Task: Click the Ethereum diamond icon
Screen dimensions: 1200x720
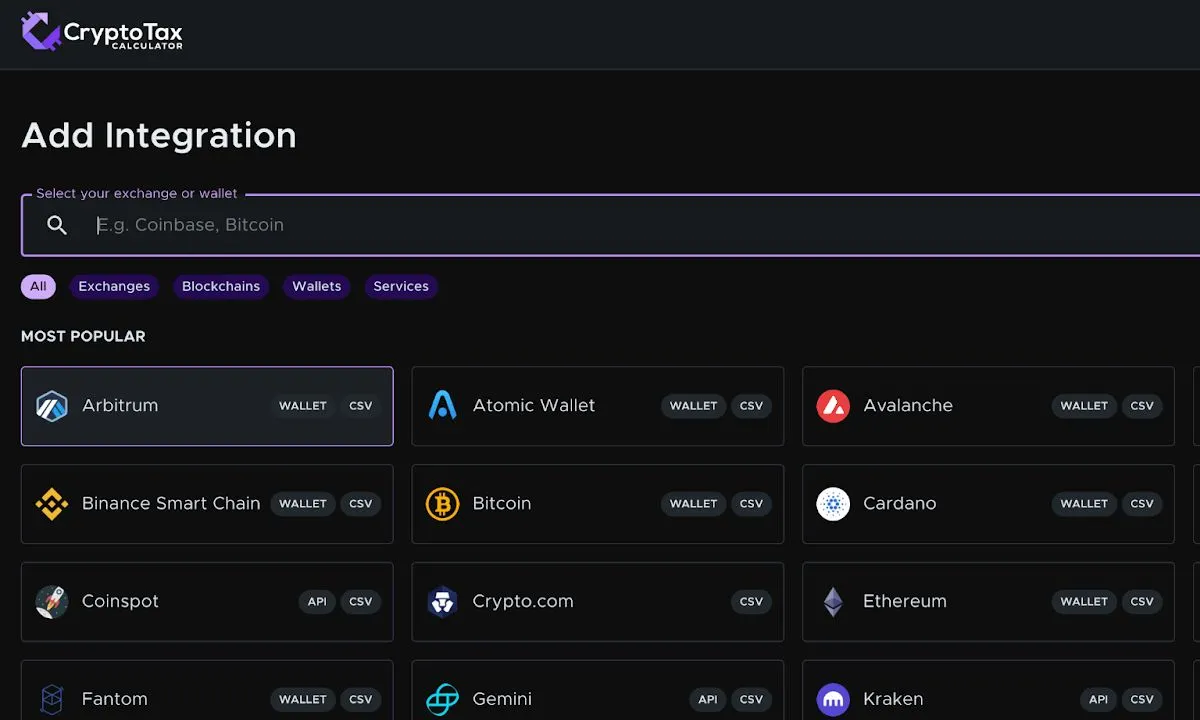Action: click(x=833, y=602)
